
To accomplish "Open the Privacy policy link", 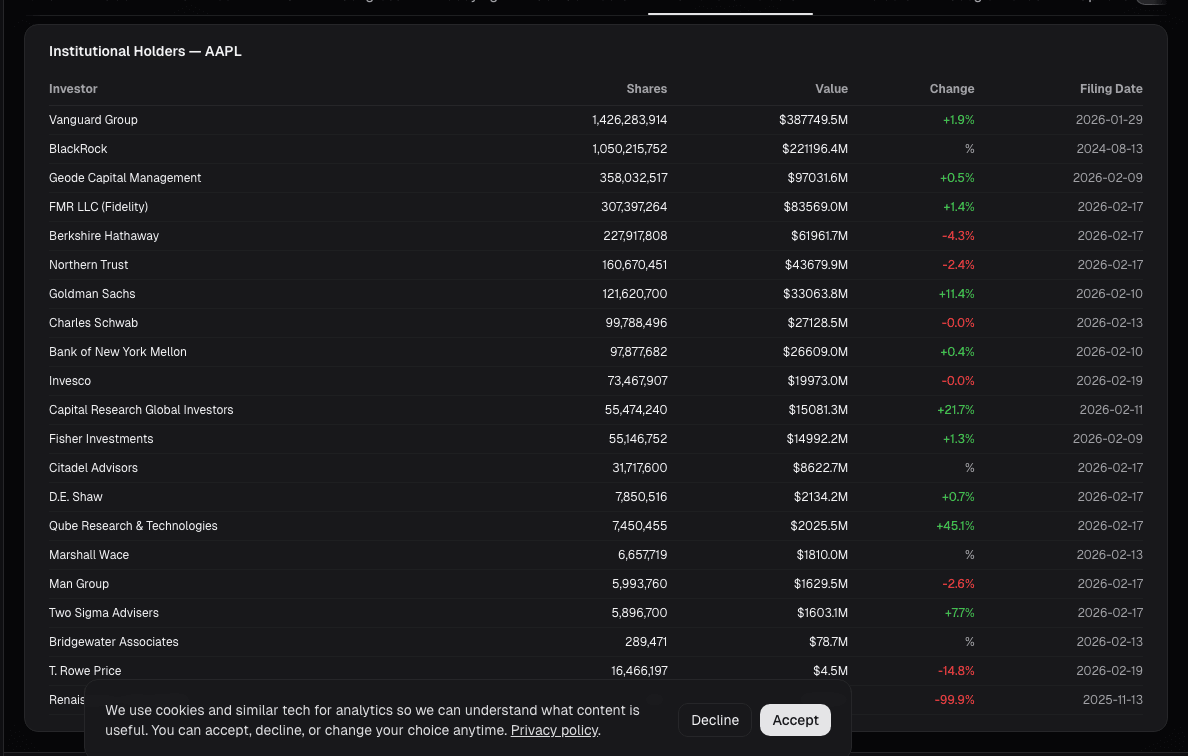I will [x=554, y=730].
